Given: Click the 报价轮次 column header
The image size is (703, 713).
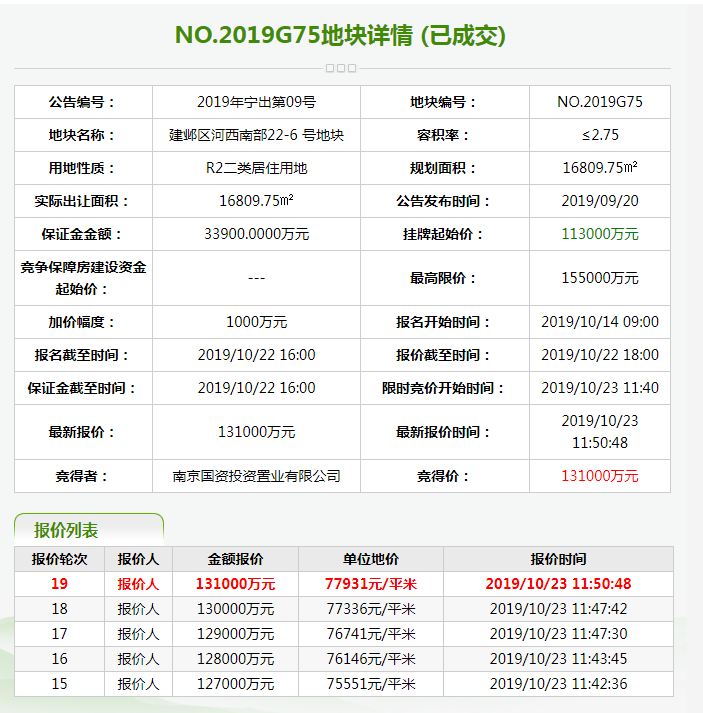Looking at the screenshot, I should pyautogui.click(x=60, y=559).
